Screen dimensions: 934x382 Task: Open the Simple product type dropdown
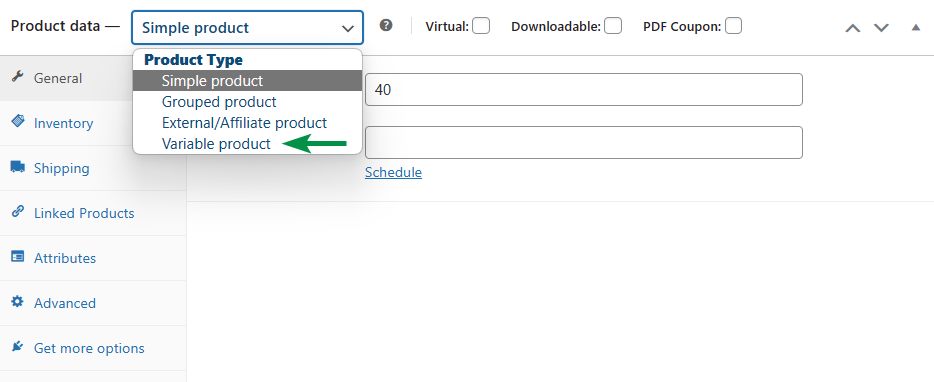247,27
